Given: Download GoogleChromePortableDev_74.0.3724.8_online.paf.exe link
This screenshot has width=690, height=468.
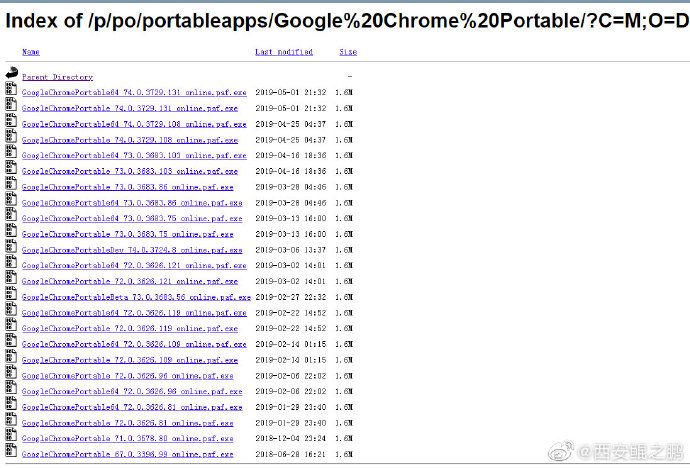Looking at the screenshot, I should point(132,250).
